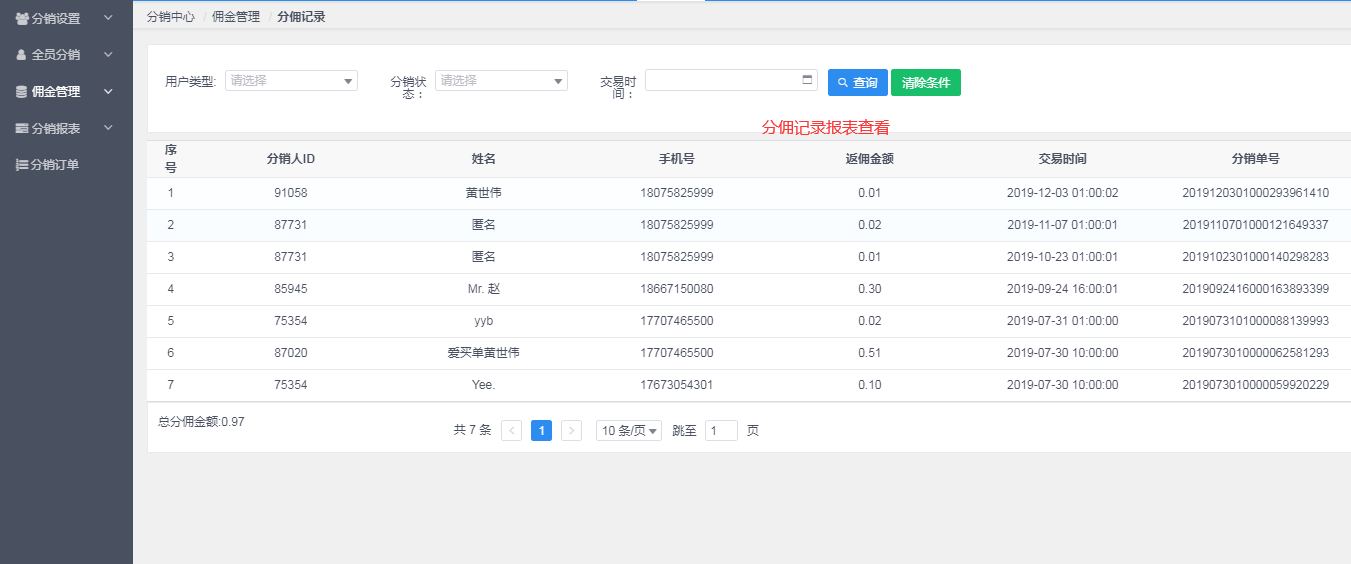Collapse the 佣金管理 sidebar chevron

108,92
